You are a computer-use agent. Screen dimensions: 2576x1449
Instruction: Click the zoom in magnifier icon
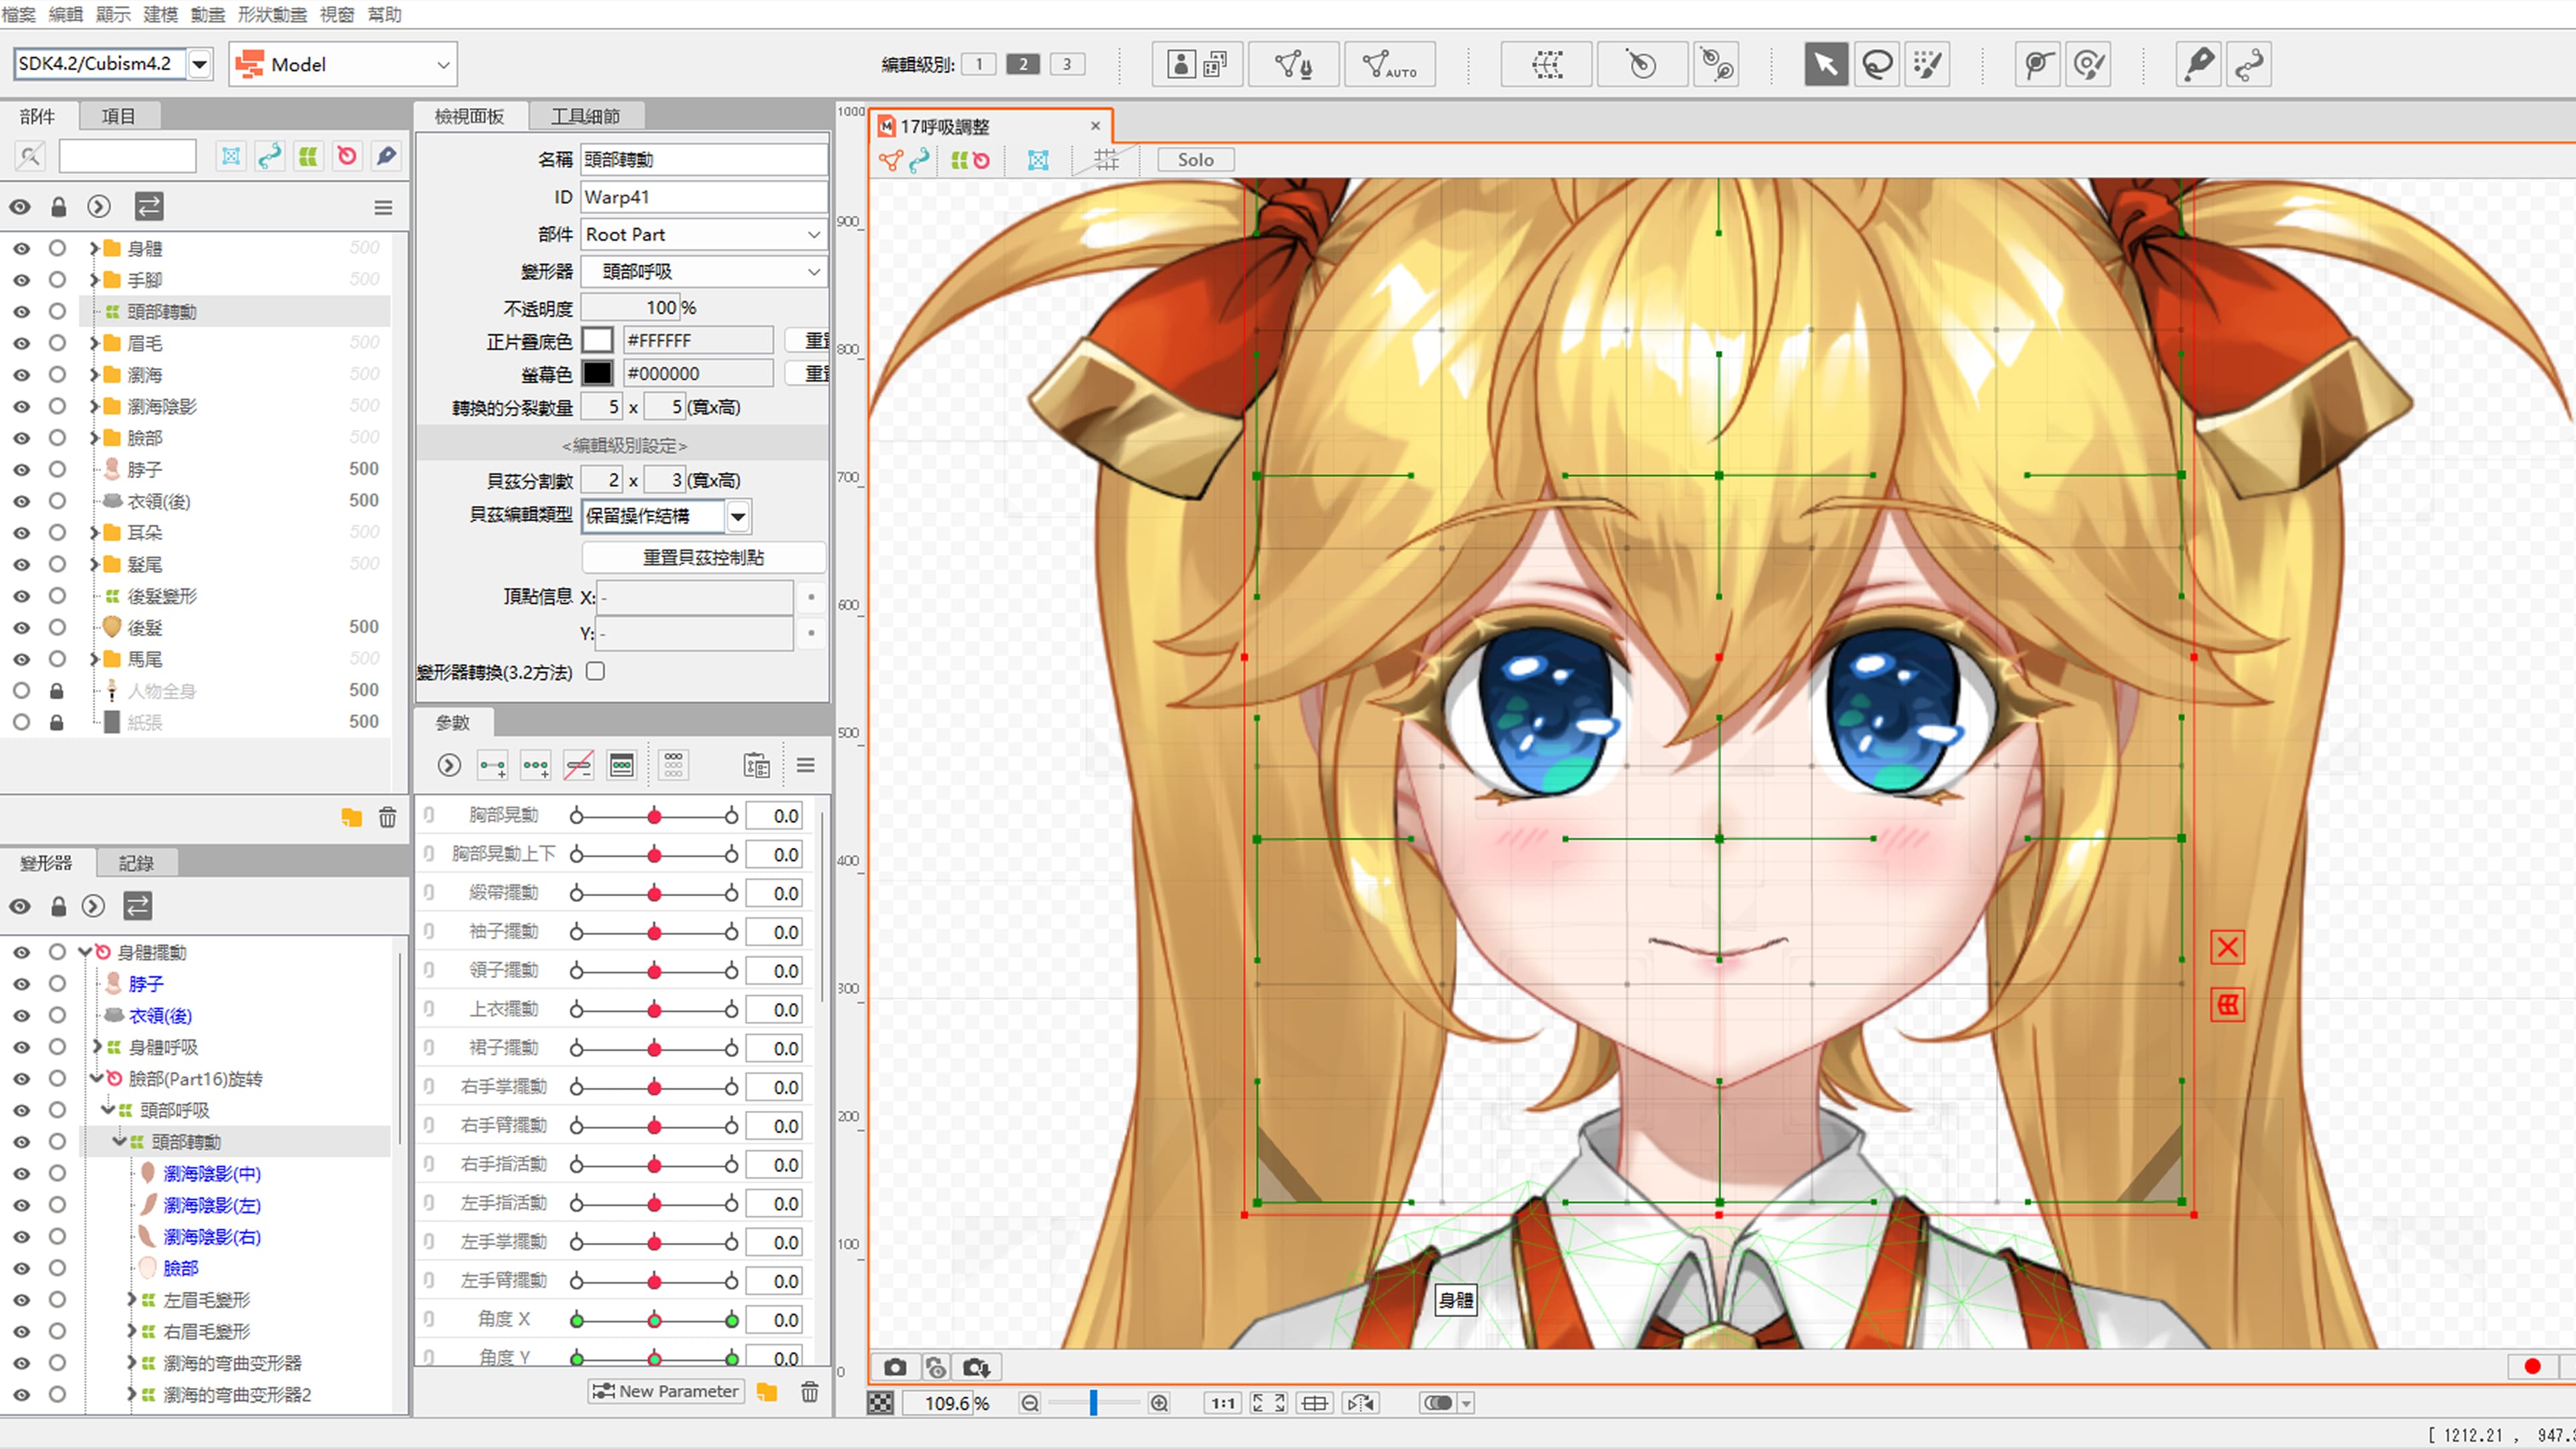click(1159, 1403)
